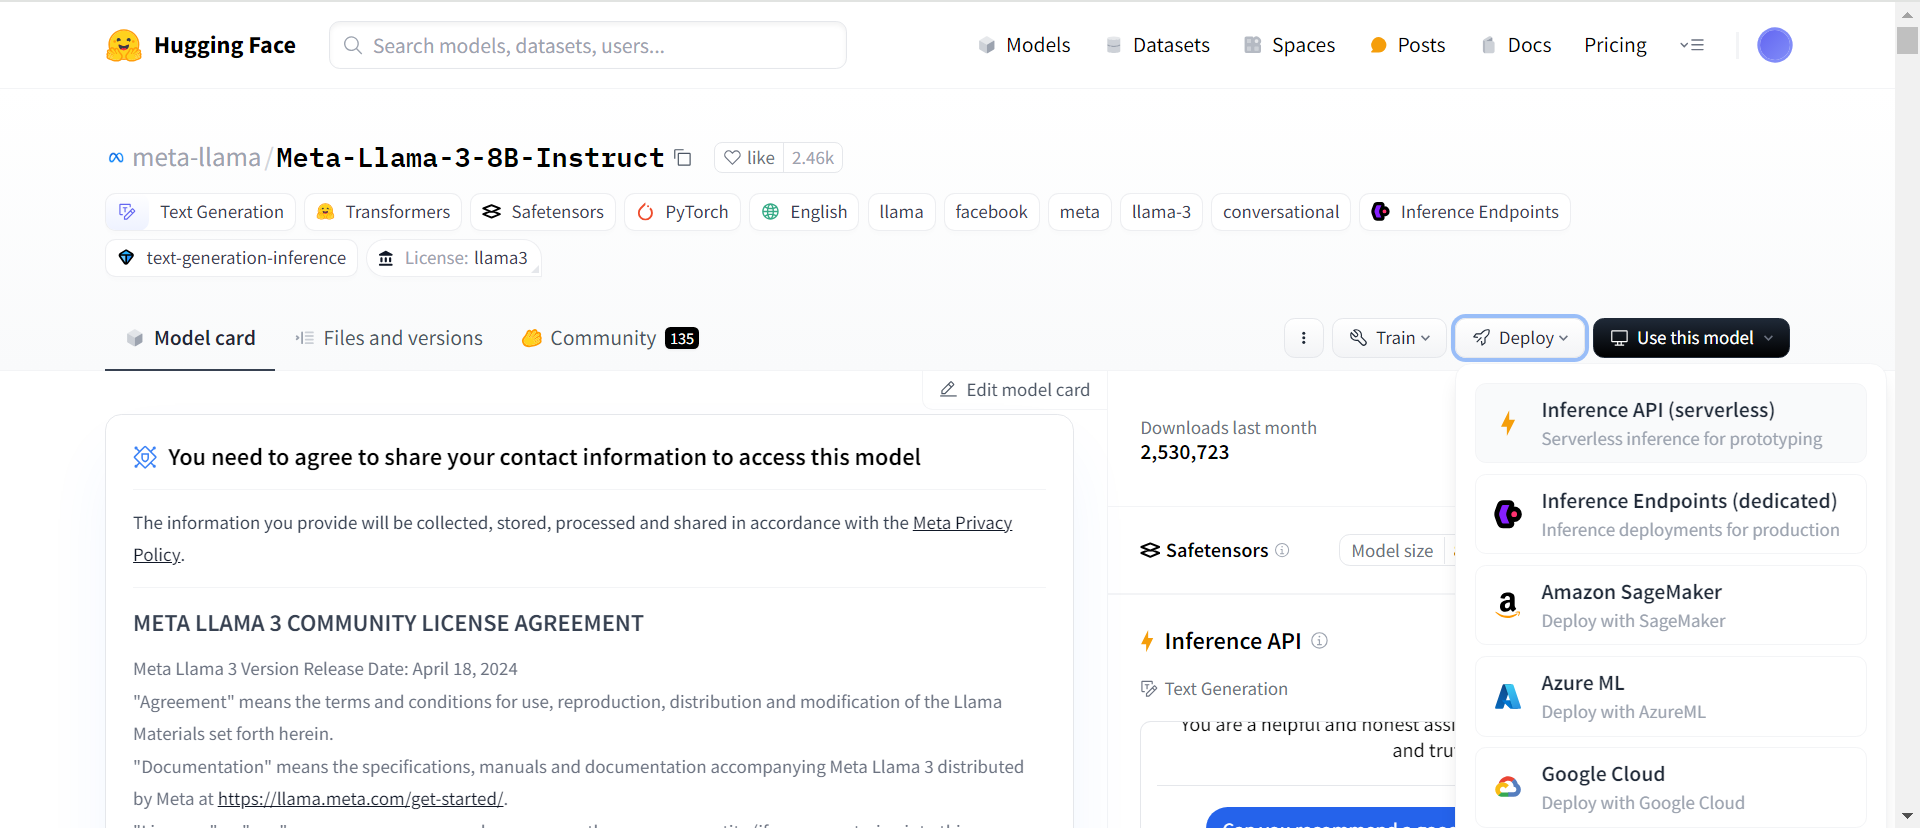
Task: Click the Hugging Face emoji logo
Action: click(x=124, y=45)
